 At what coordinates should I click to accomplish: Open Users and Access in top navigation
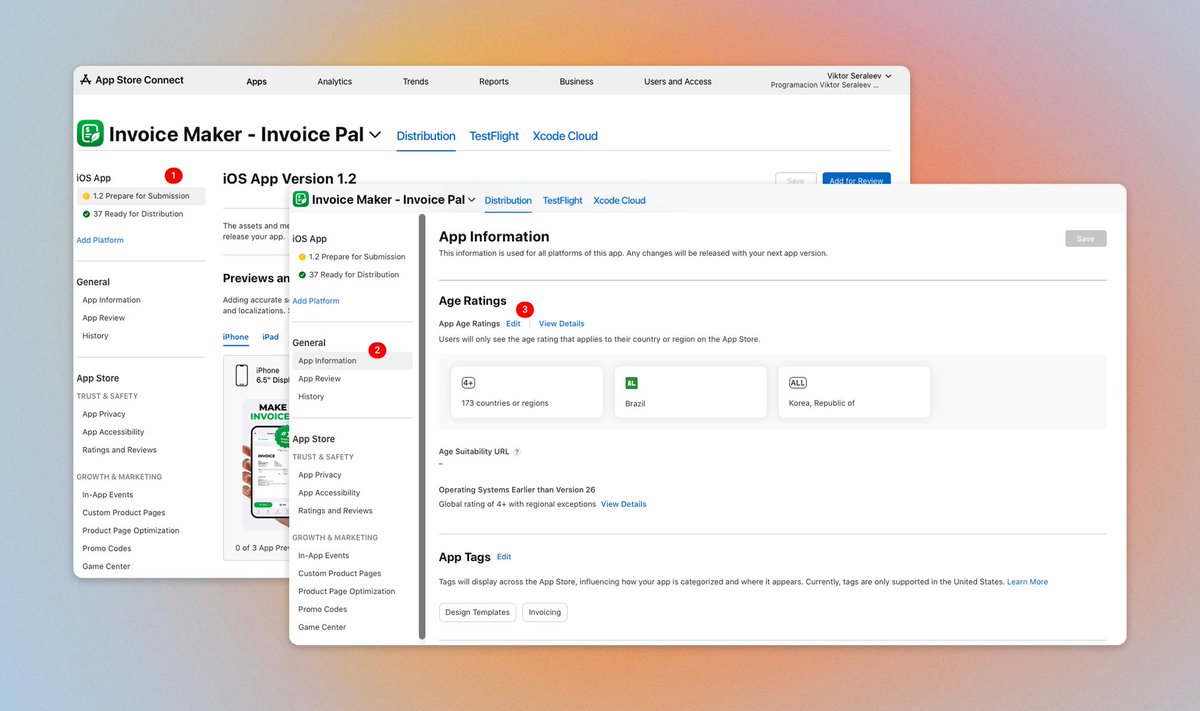click(x=678, y=82)
